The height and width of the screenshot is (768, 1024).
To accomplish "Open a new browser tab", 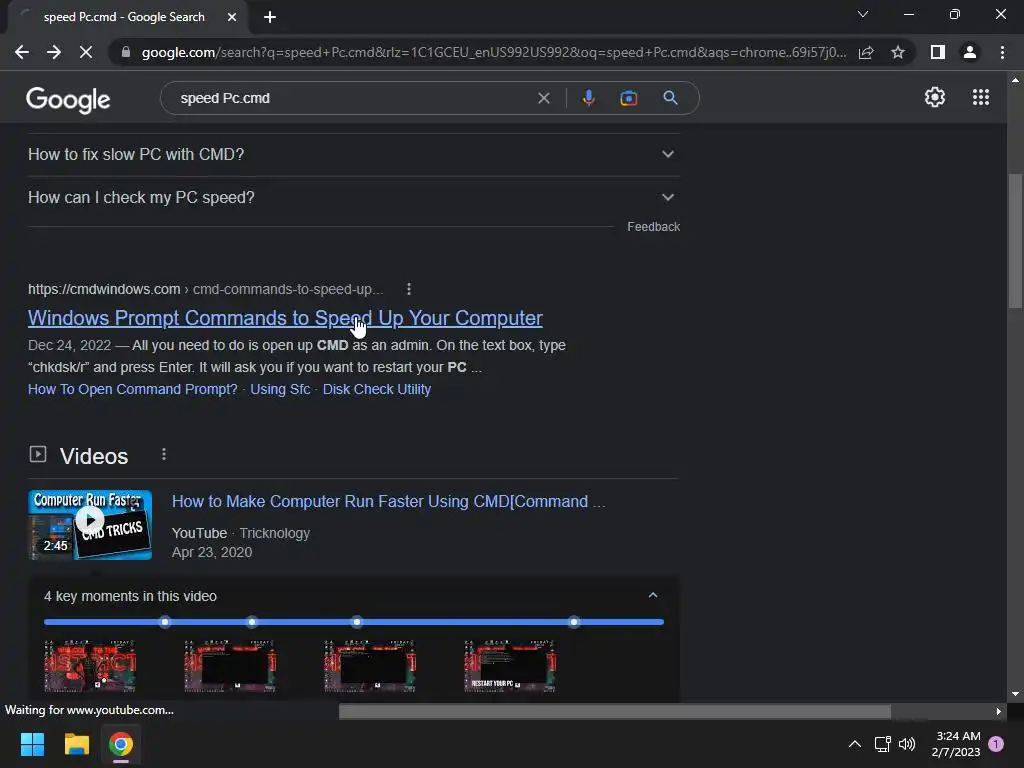I will tap(270, 17).
